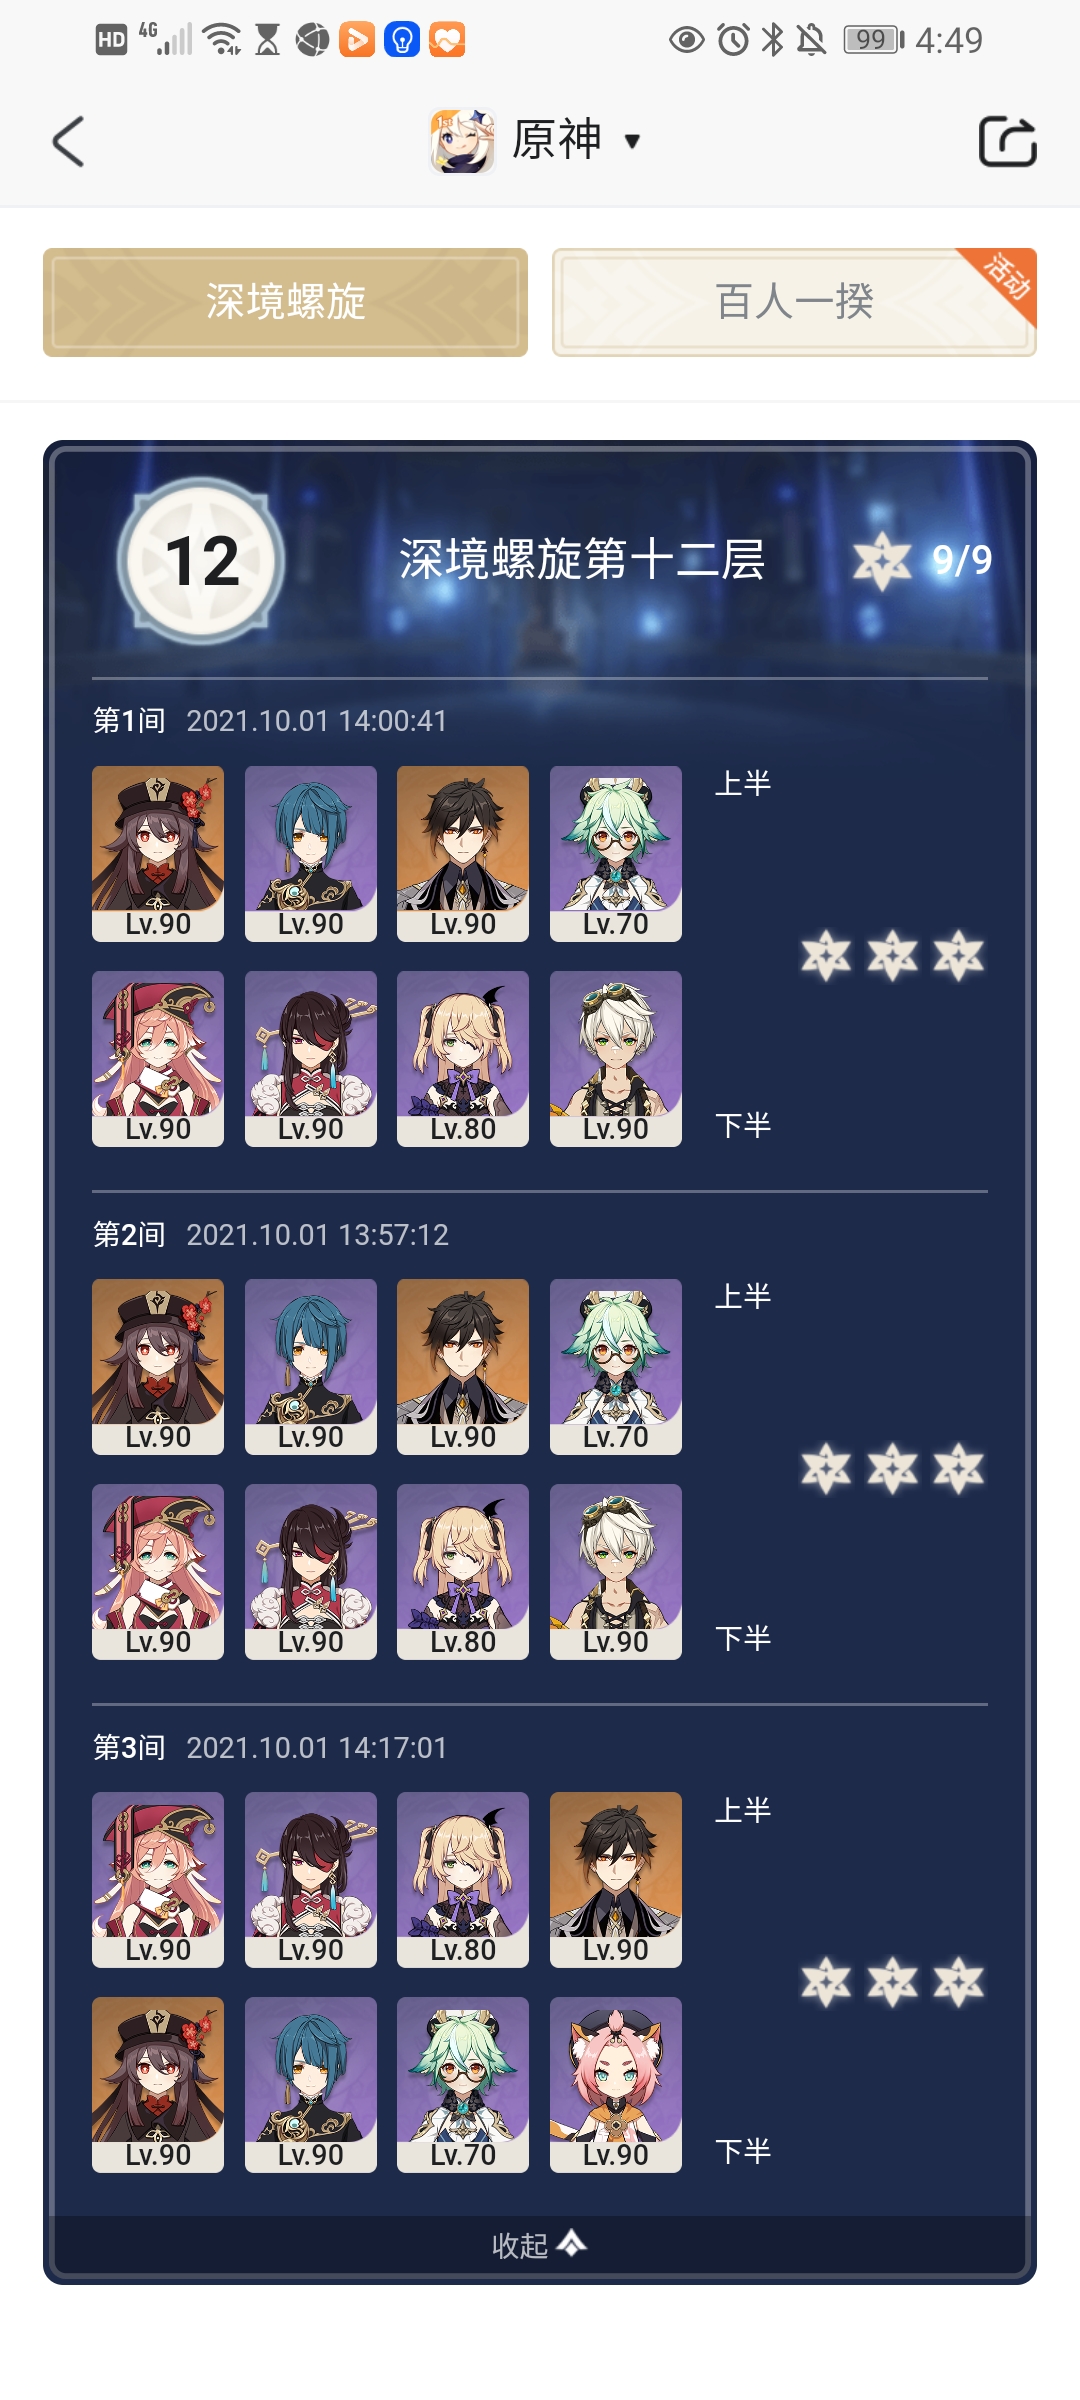Tap the back arrow icon
The width and height of the screenshot is (1080, 2400).
pos(68,141)
